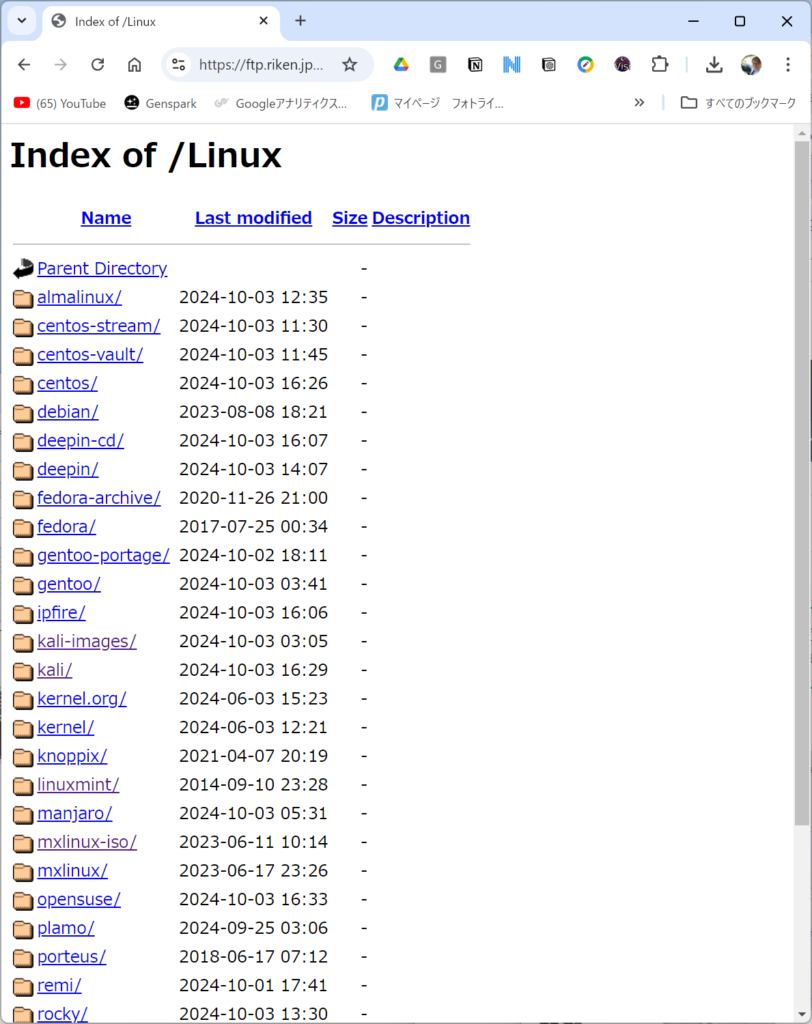Click the Extensions puzzle piece icon
The width and height of the screenshot is (812, 1024).
(x=659, y=64)
